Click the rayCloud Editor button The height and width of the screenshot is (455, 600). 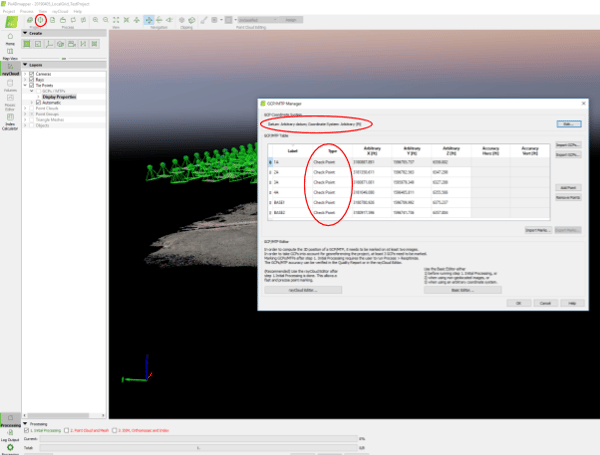pos(301,289)
